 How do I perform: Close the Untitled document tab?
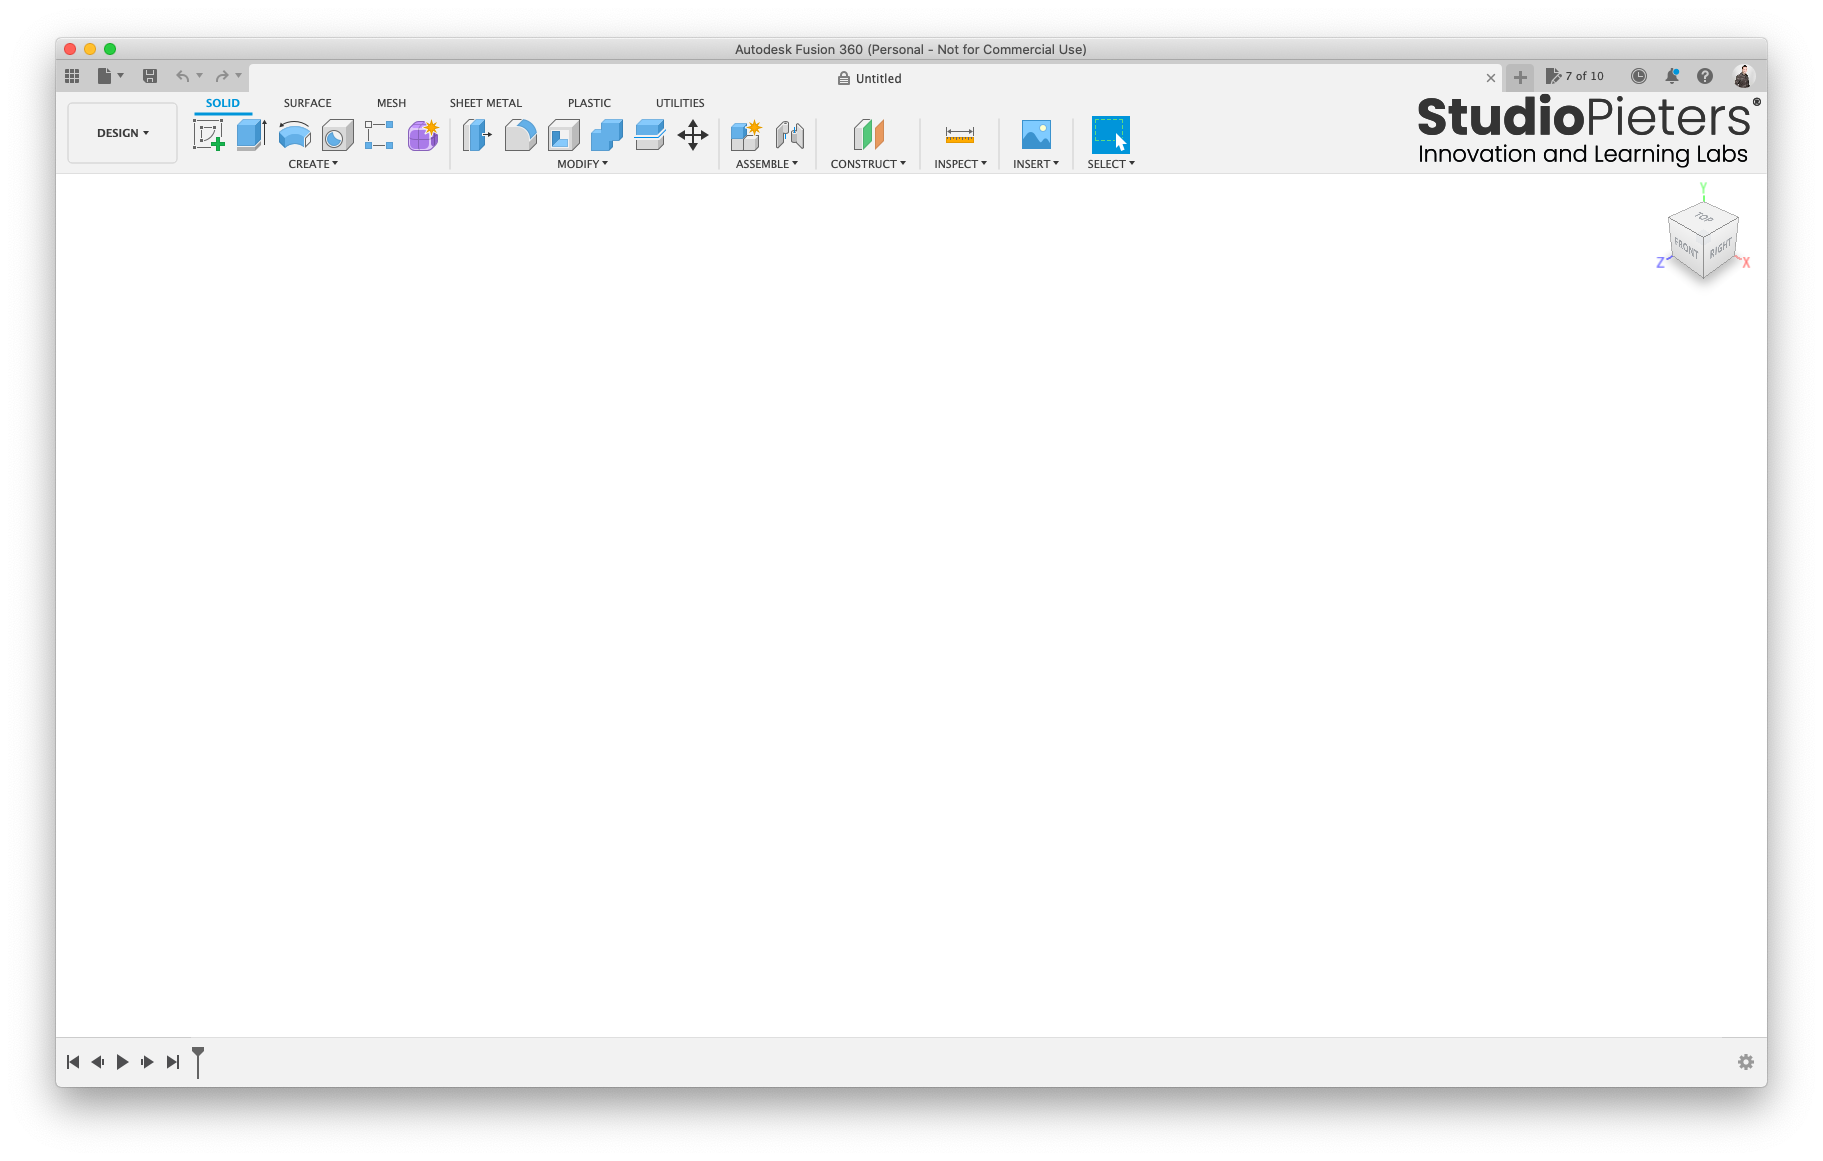click(x=1491, y=78)
